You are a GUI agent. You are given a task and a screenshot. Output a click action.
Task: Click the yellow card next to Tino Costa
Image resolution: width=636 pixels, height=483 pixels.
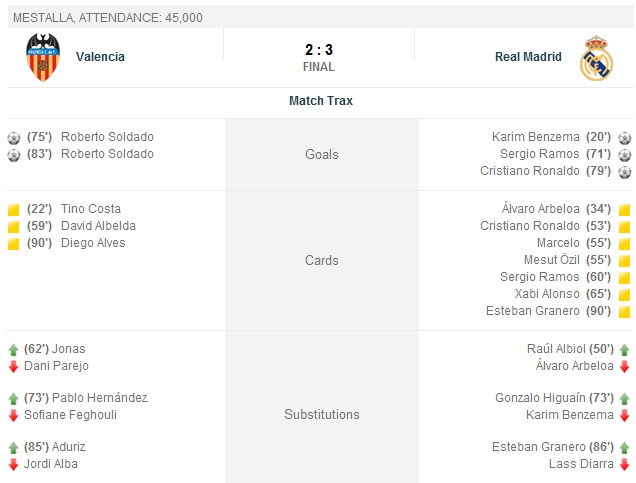click(13, 210)
